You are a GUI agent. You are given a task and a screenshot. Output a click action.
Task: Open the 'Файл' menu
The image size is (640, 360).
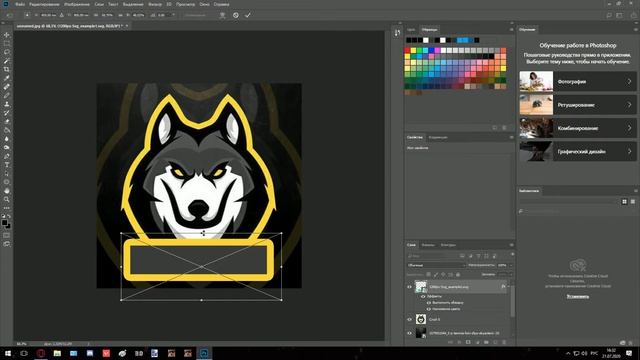point(20,4)
